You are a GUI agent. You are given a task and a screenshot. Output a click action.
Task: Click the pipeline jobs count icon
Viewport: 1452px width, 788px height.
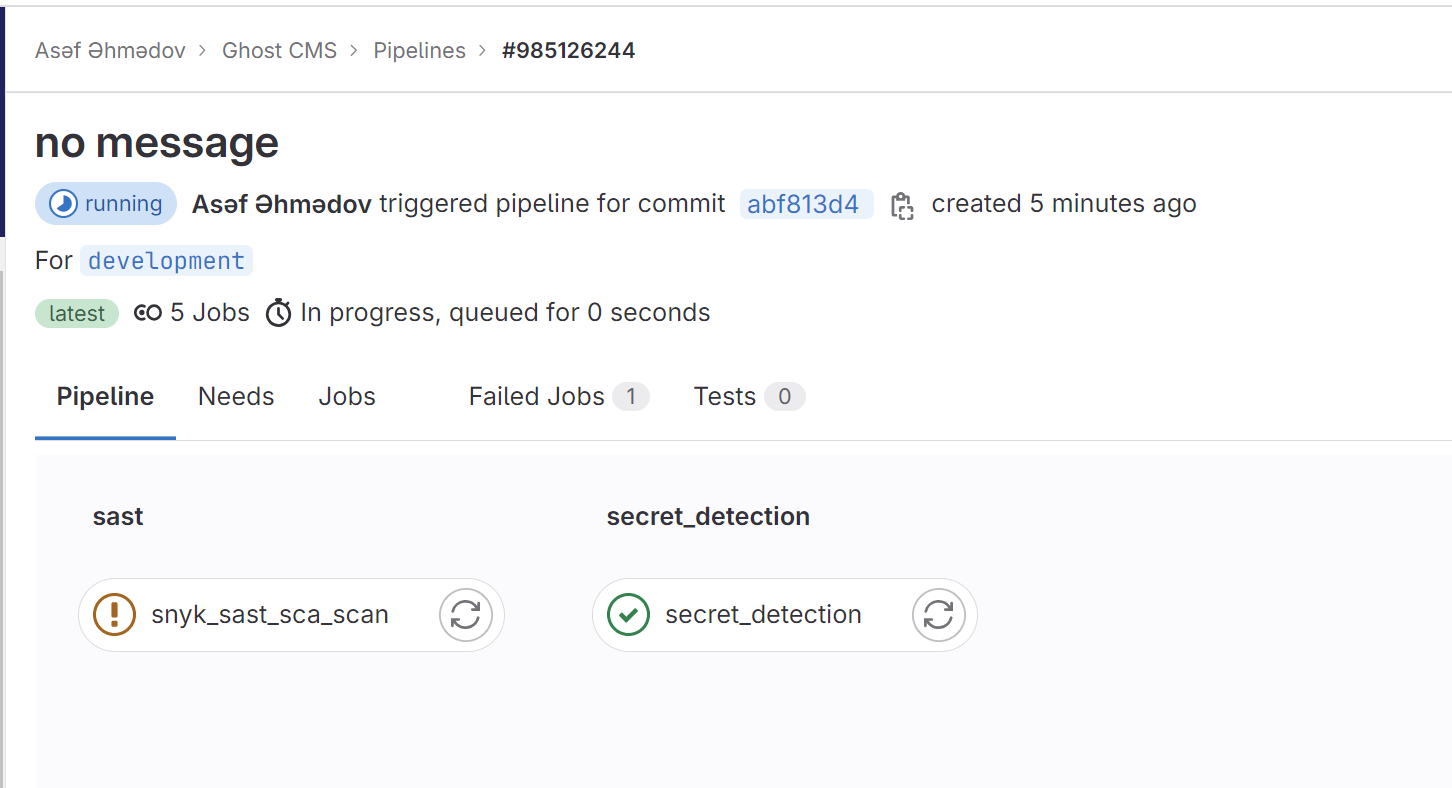pos(148,313)
